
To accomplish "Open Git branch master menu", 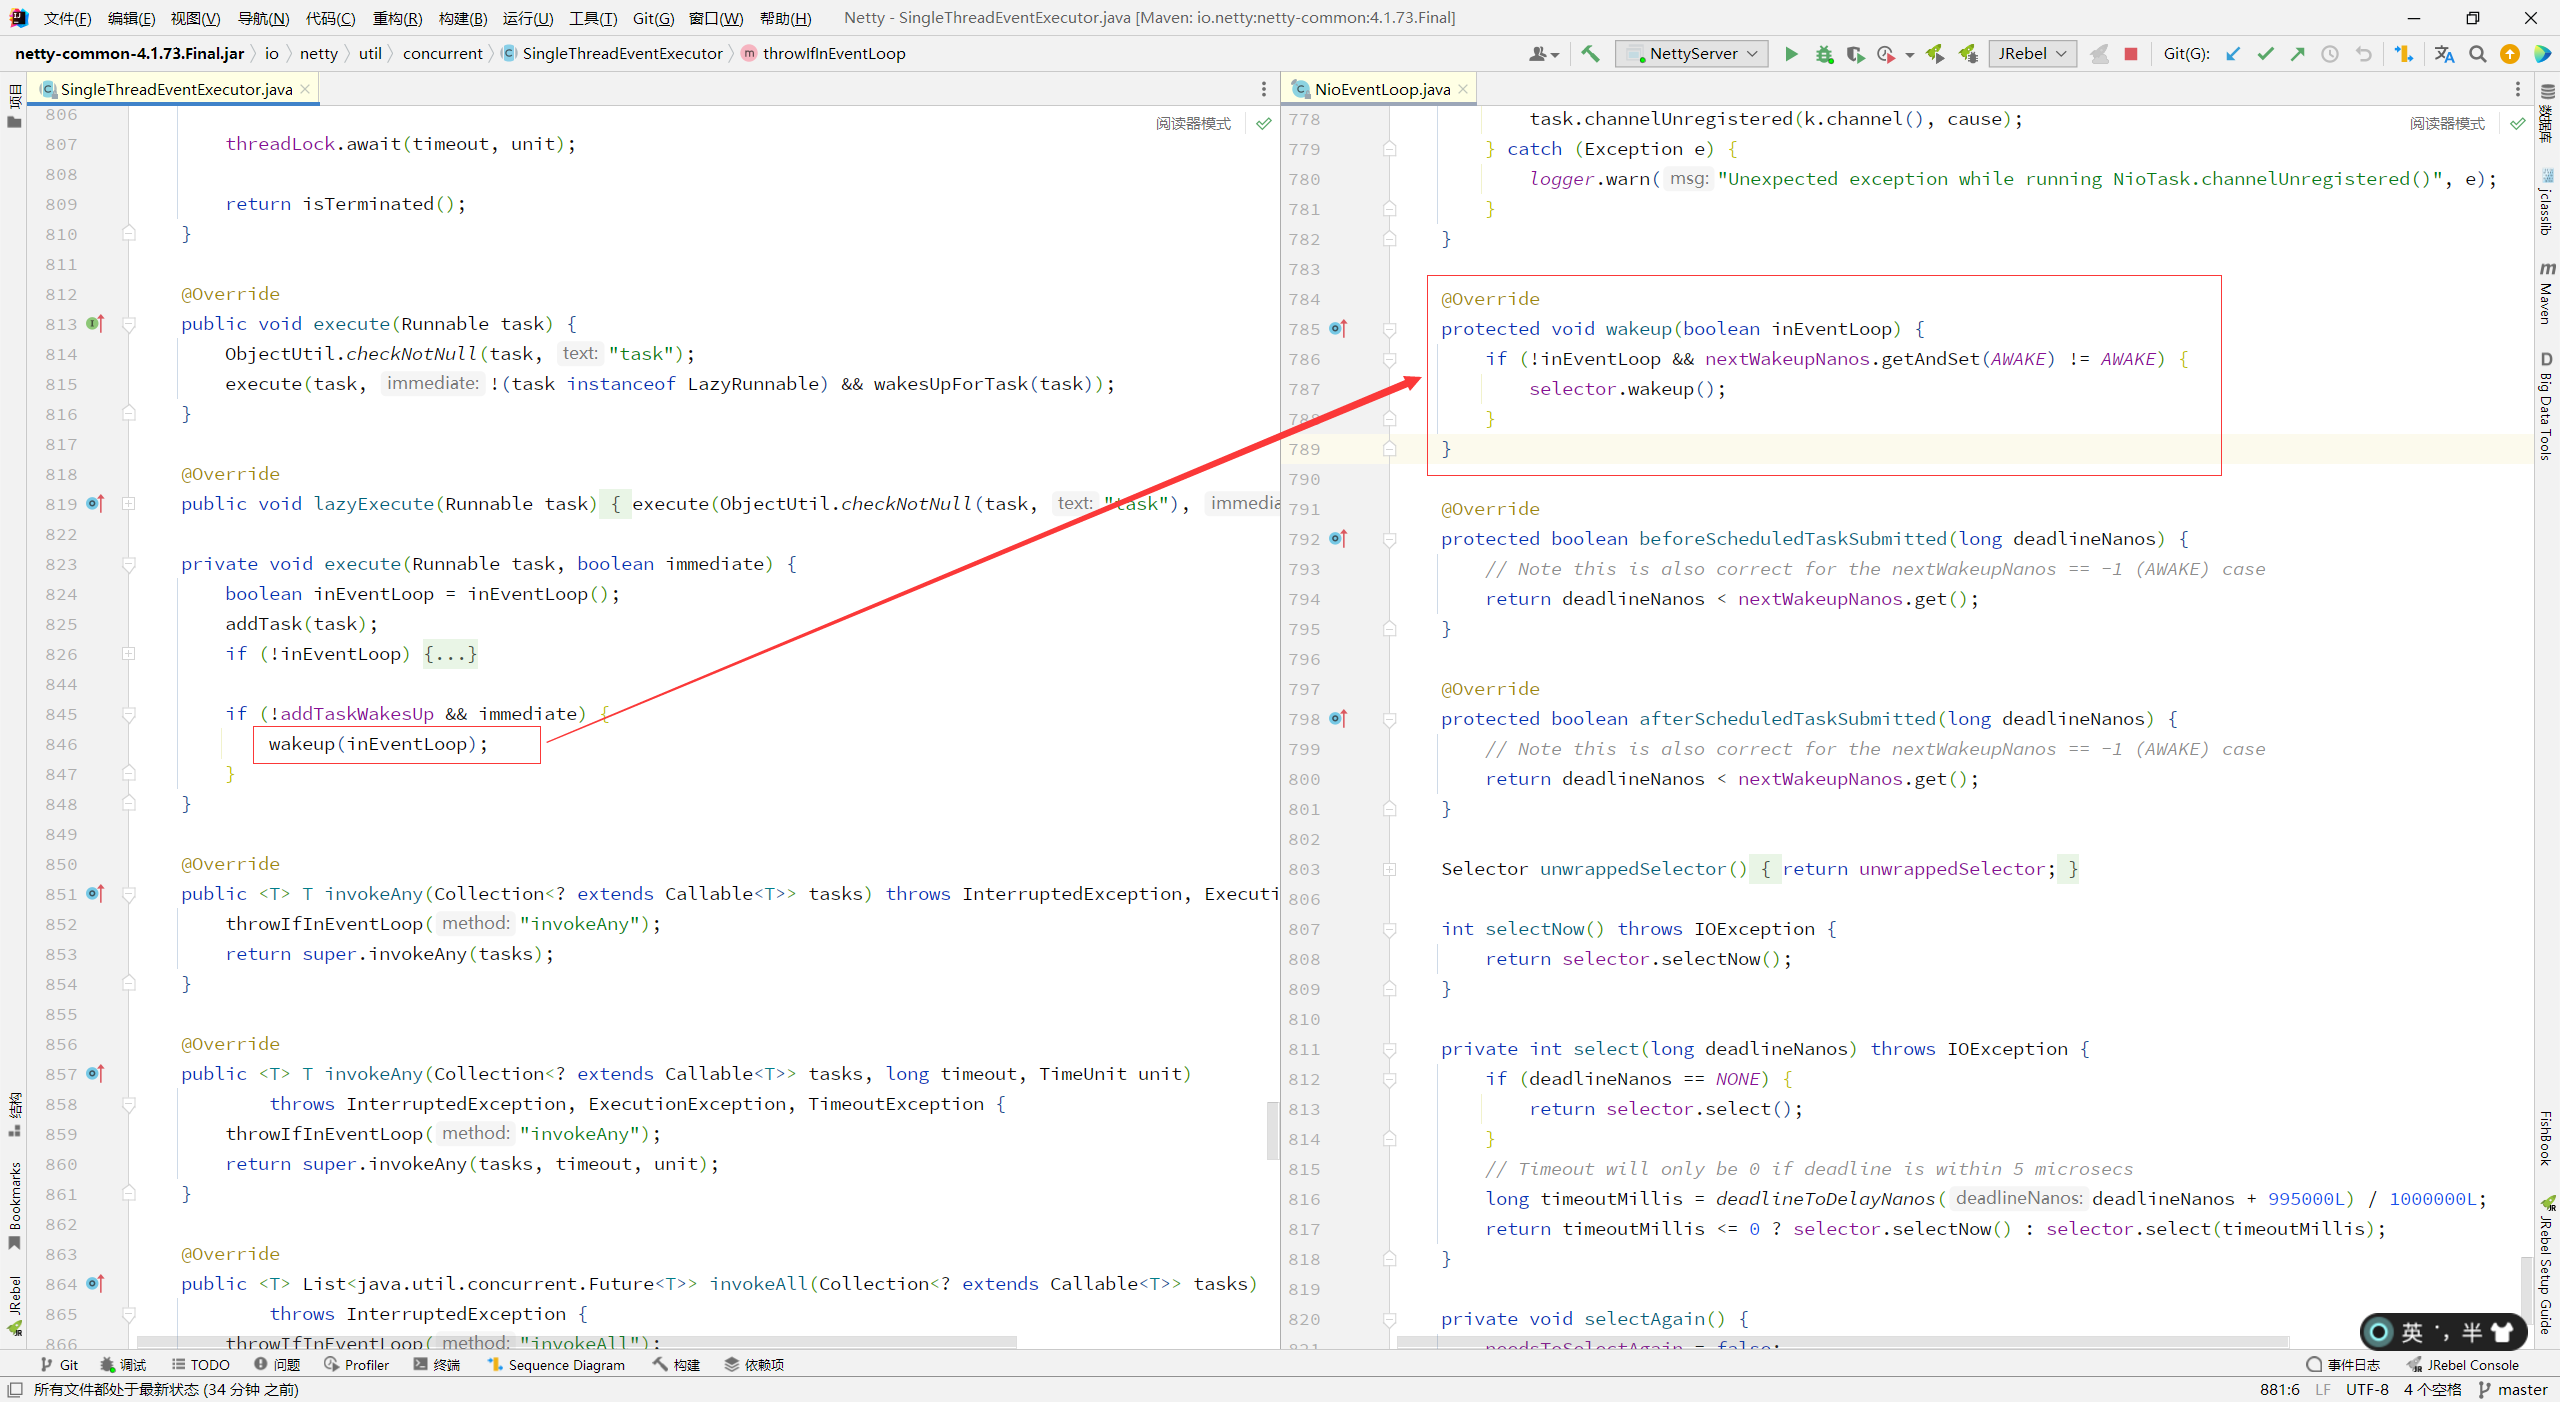I will click(x=2513, y=1389).
